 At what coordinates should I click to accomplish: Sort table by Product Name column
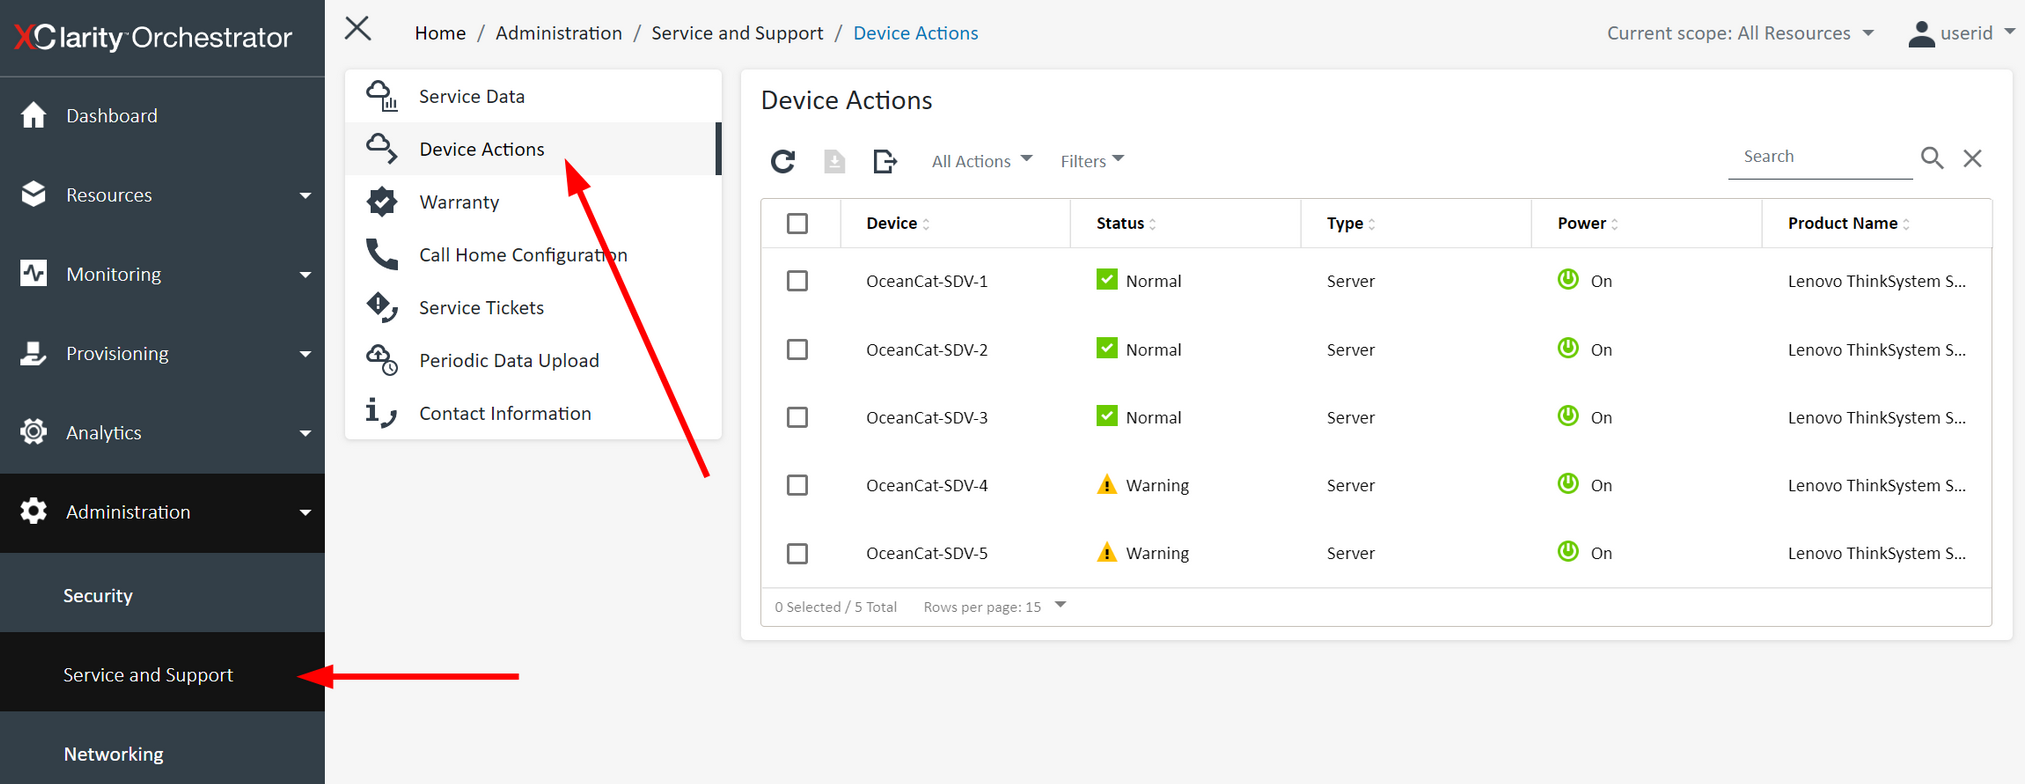[x=1849, y=223]
